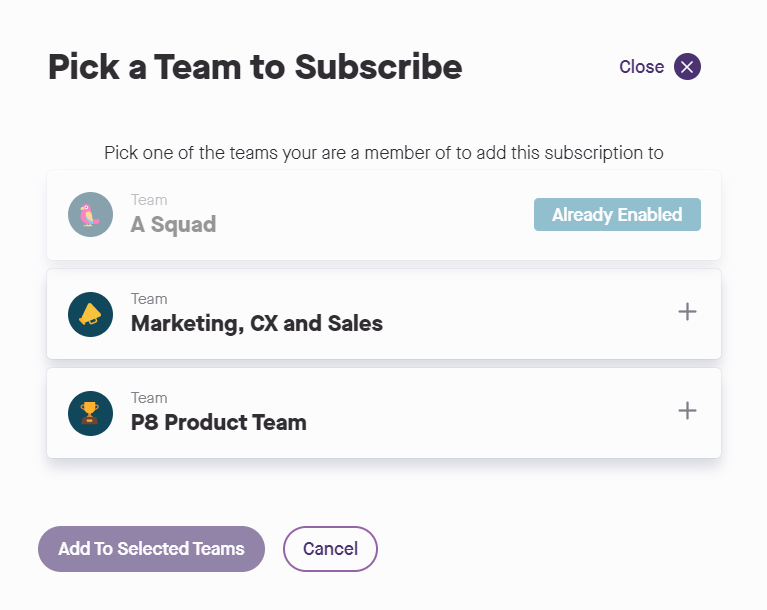The image size is (767, 610).
Task: Click the P8 Product Team trophy avatar
Action: tap(90, 413)
